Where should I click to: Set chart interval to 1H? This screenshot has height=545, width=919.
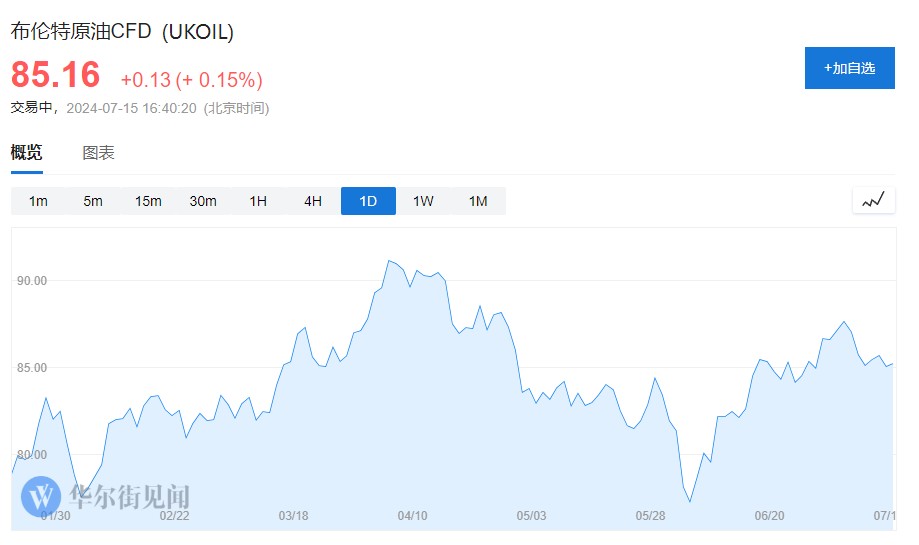pos(258,201)
